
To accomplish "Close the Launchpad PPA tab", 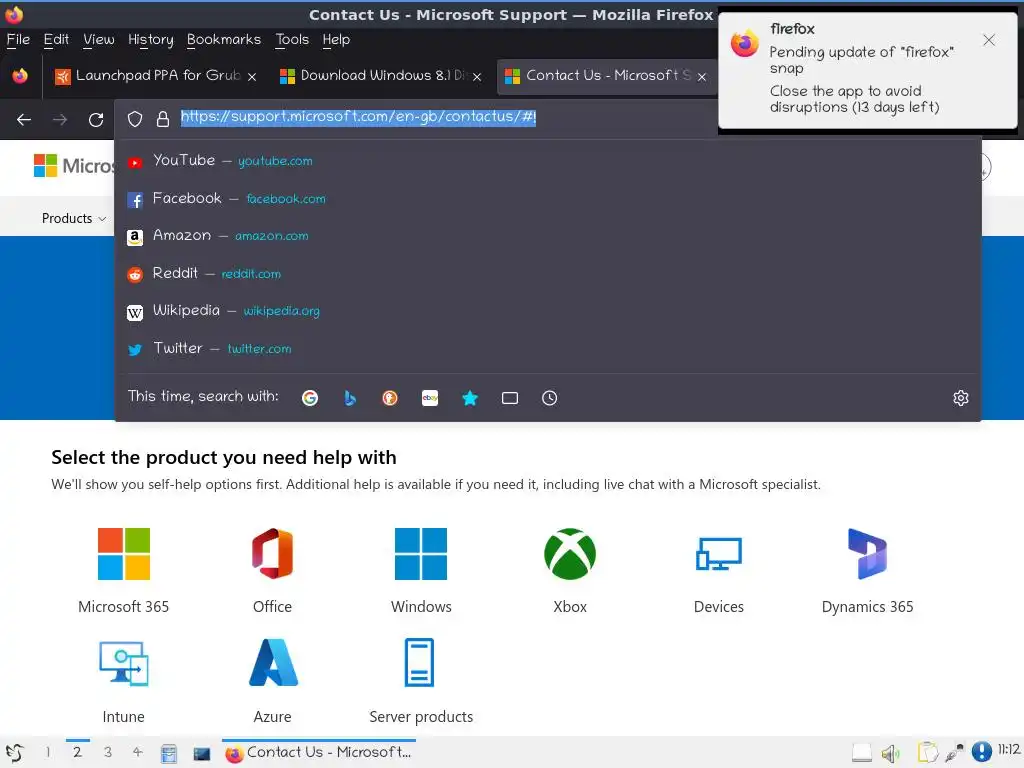I will (x=252, y=77).
